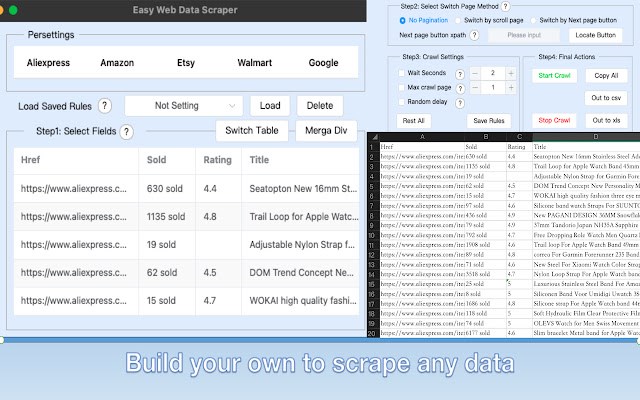Viewport: 640px width, 400px height.
Task: Select spreadsheet row 20 header
Action: (373, 333)
